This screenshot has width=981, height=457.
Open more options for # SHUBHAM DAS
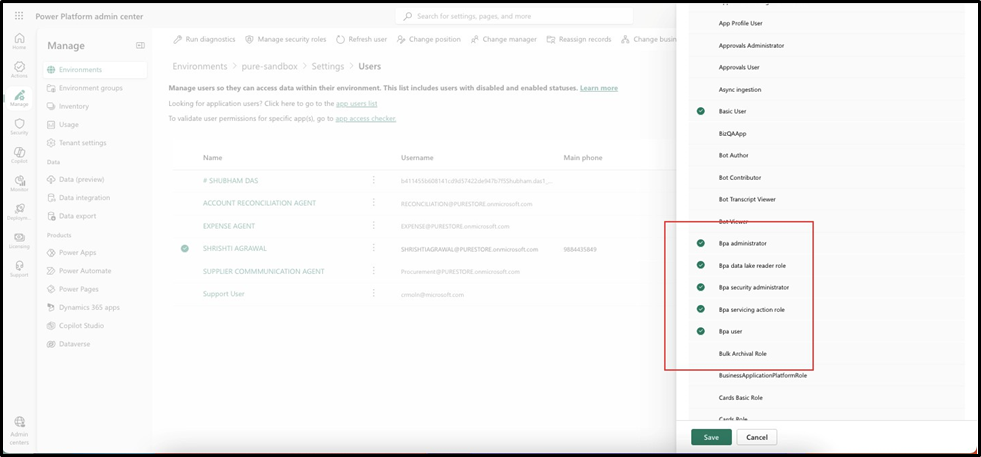pyautogui.click(x=374, y=180)
